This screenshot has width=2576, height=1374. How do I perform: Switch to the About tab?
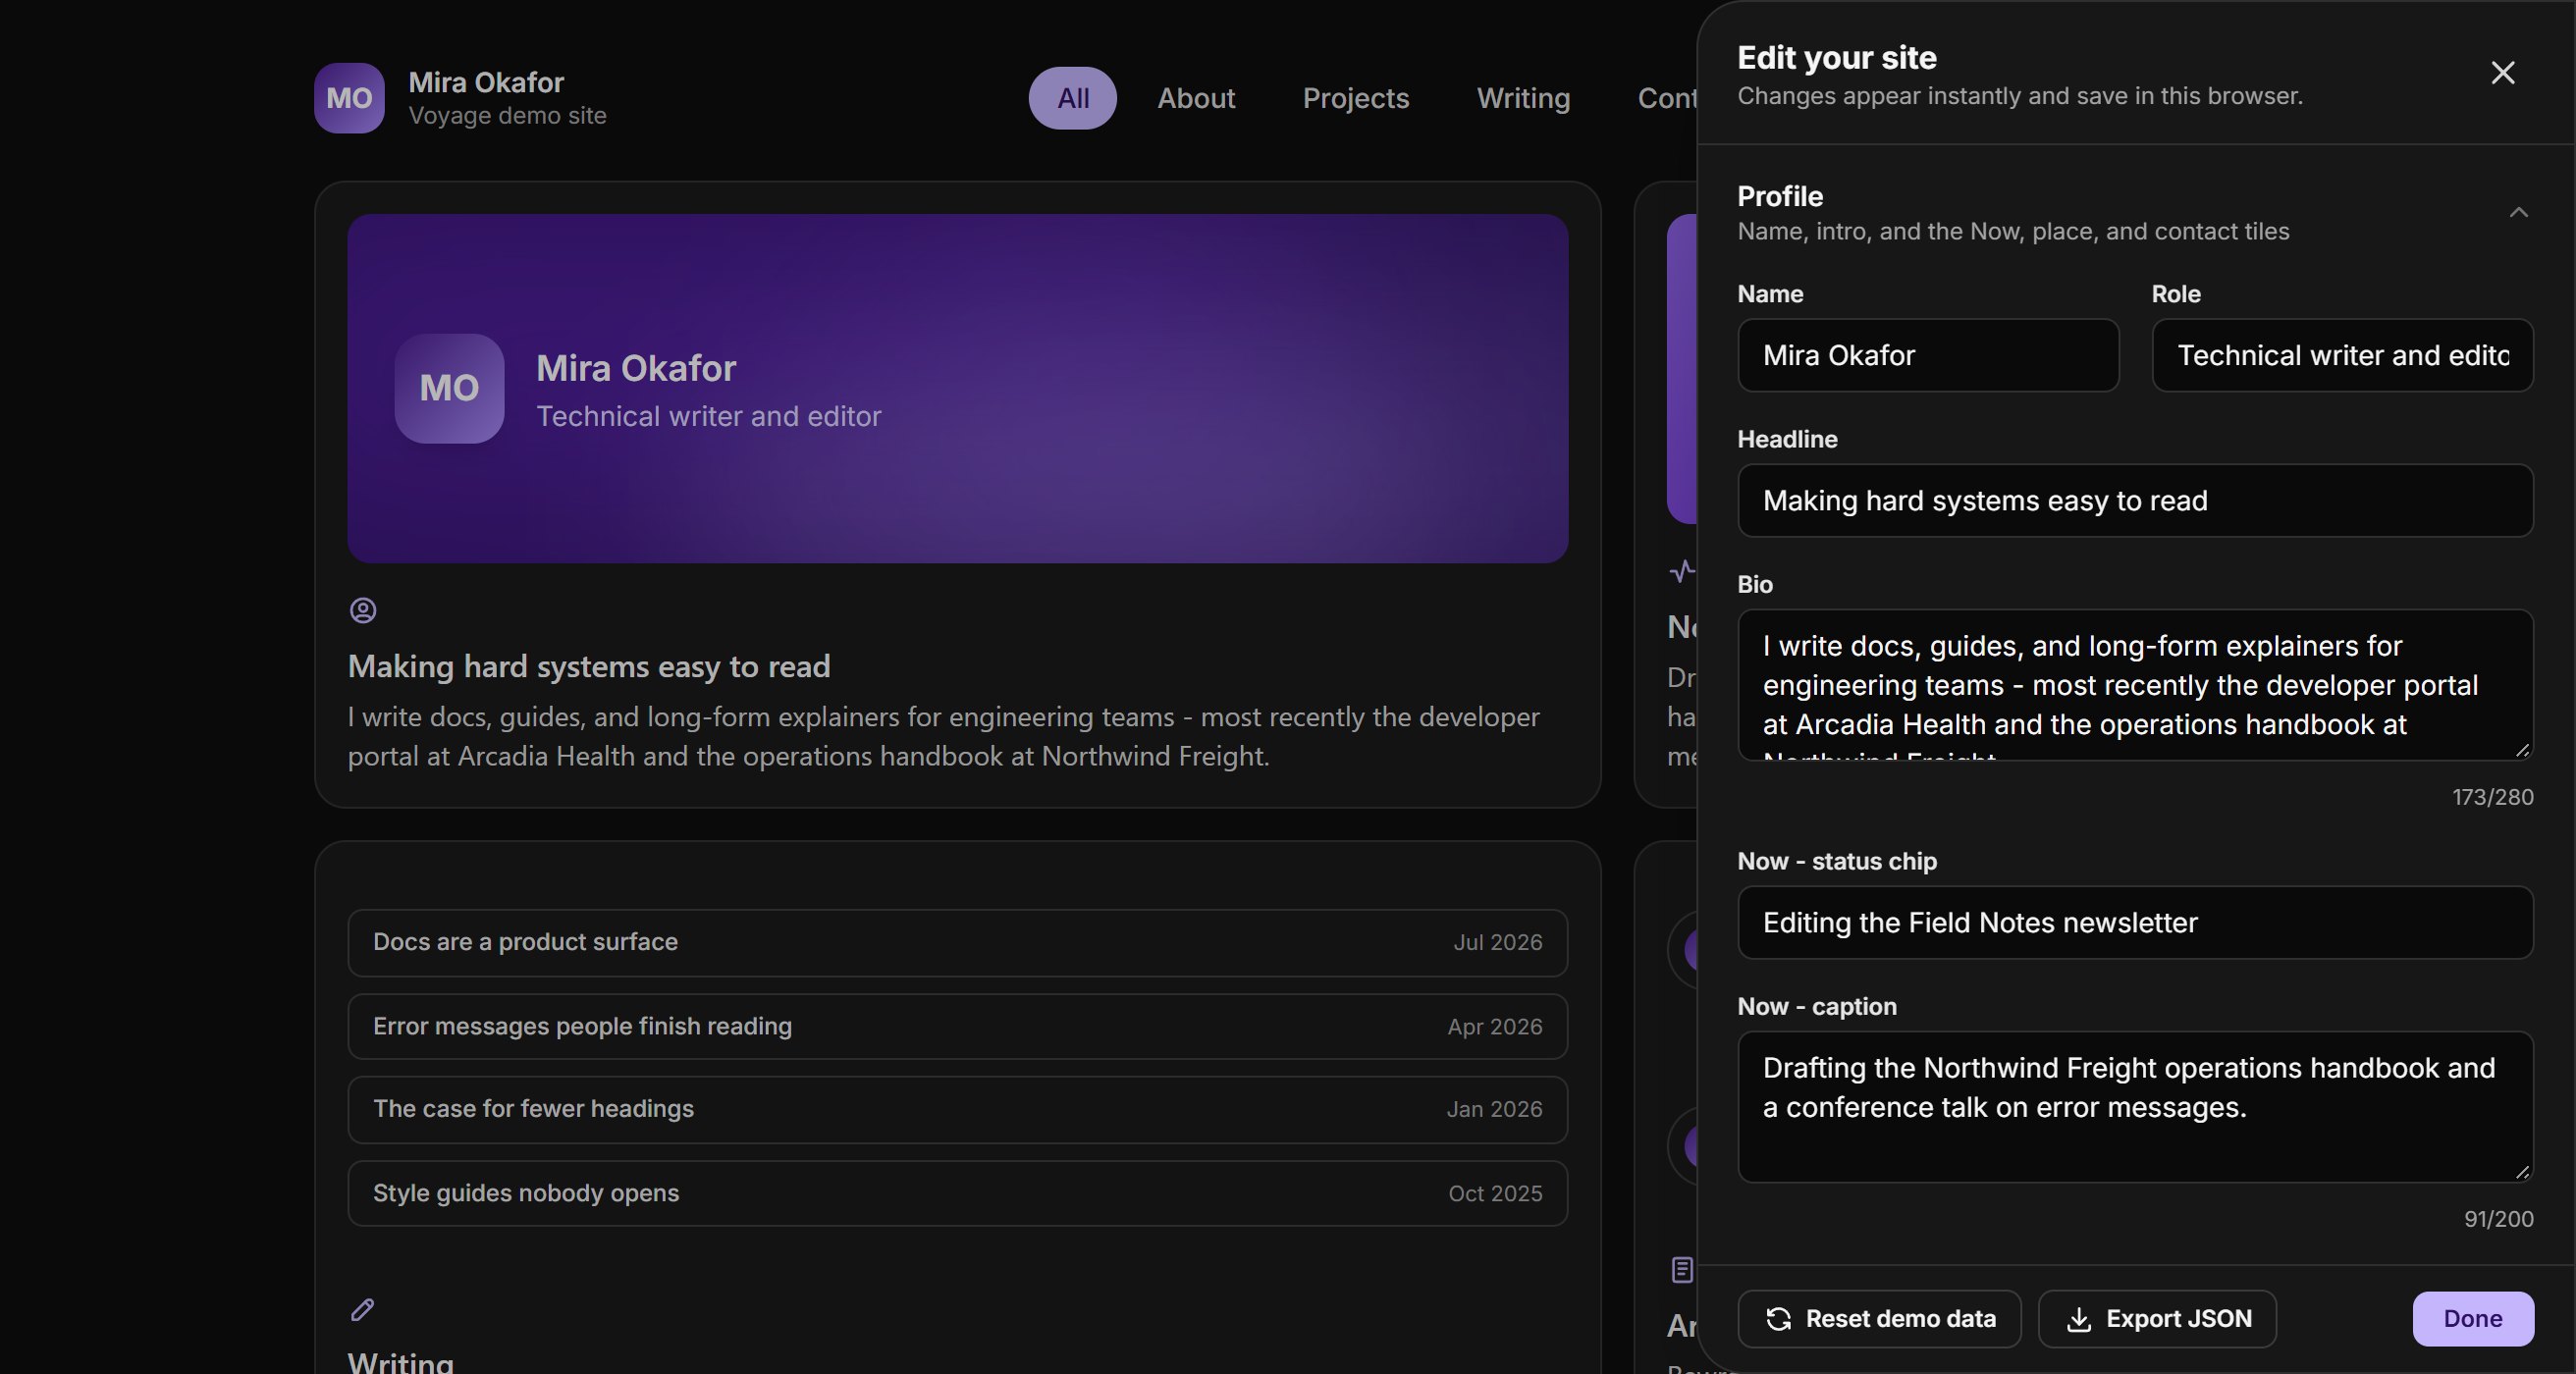1196,98
